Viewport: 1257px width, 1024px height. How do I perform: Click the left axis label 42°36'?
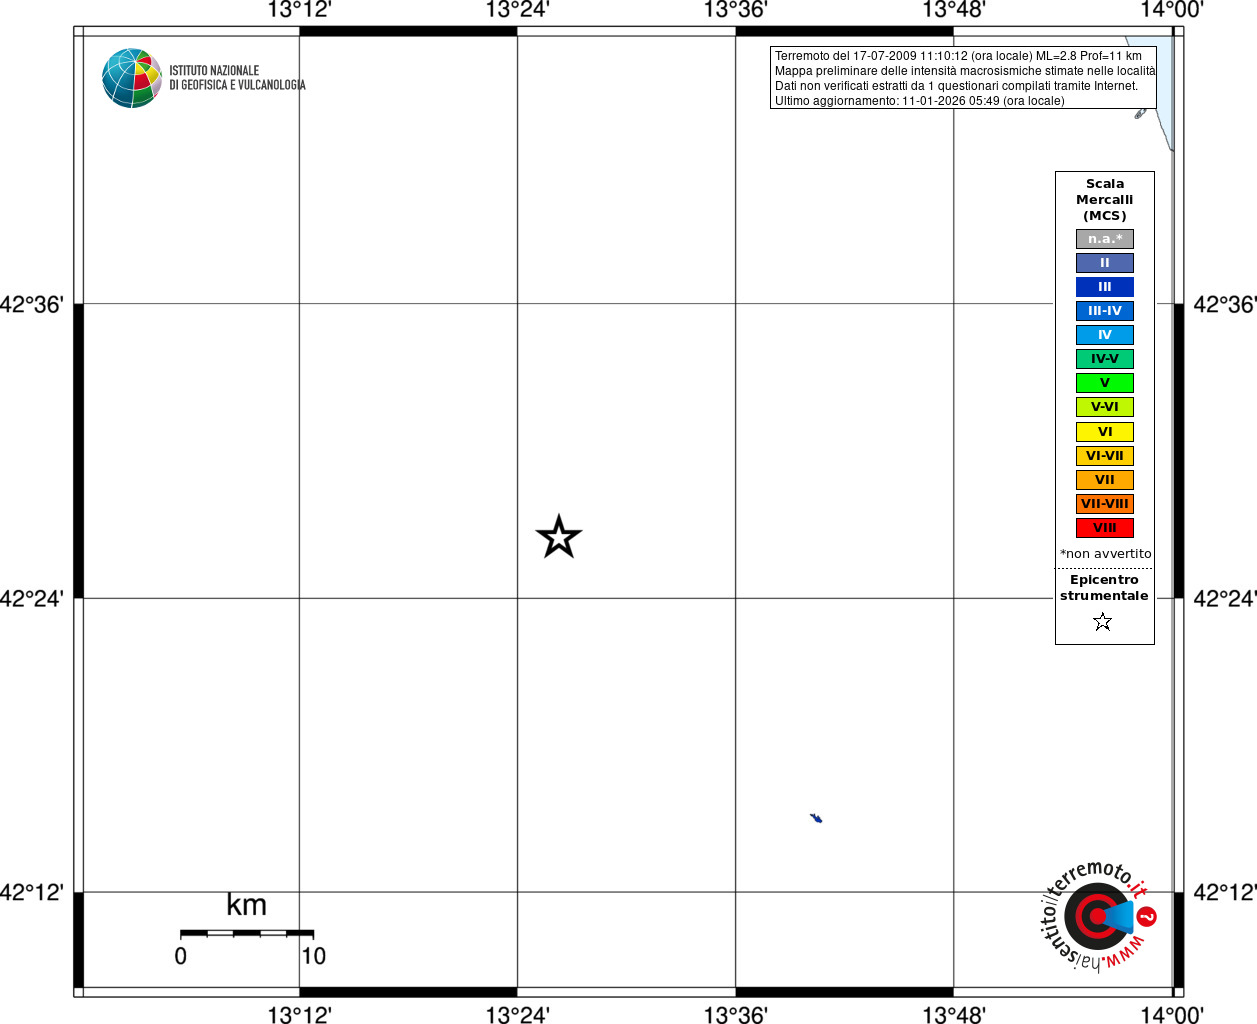coord(32,304)
